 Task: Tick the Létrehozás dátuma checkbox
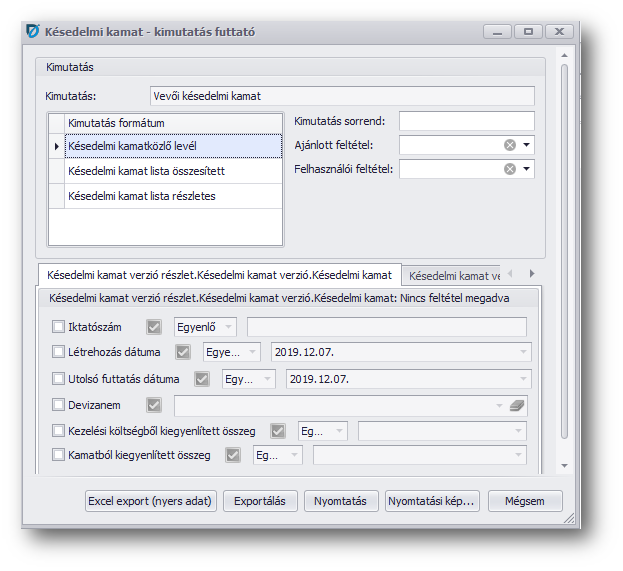[57, 352]
